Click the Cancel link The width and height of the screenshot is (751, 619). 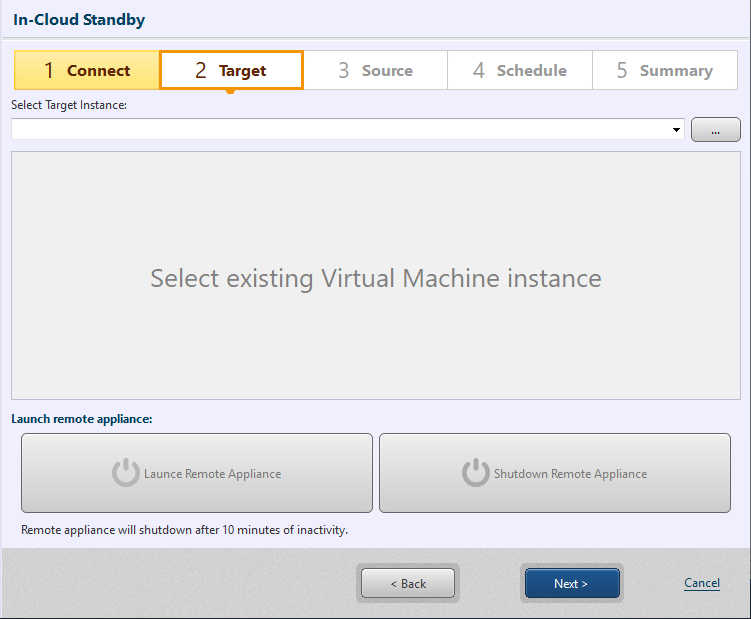[x=701, y=583]
